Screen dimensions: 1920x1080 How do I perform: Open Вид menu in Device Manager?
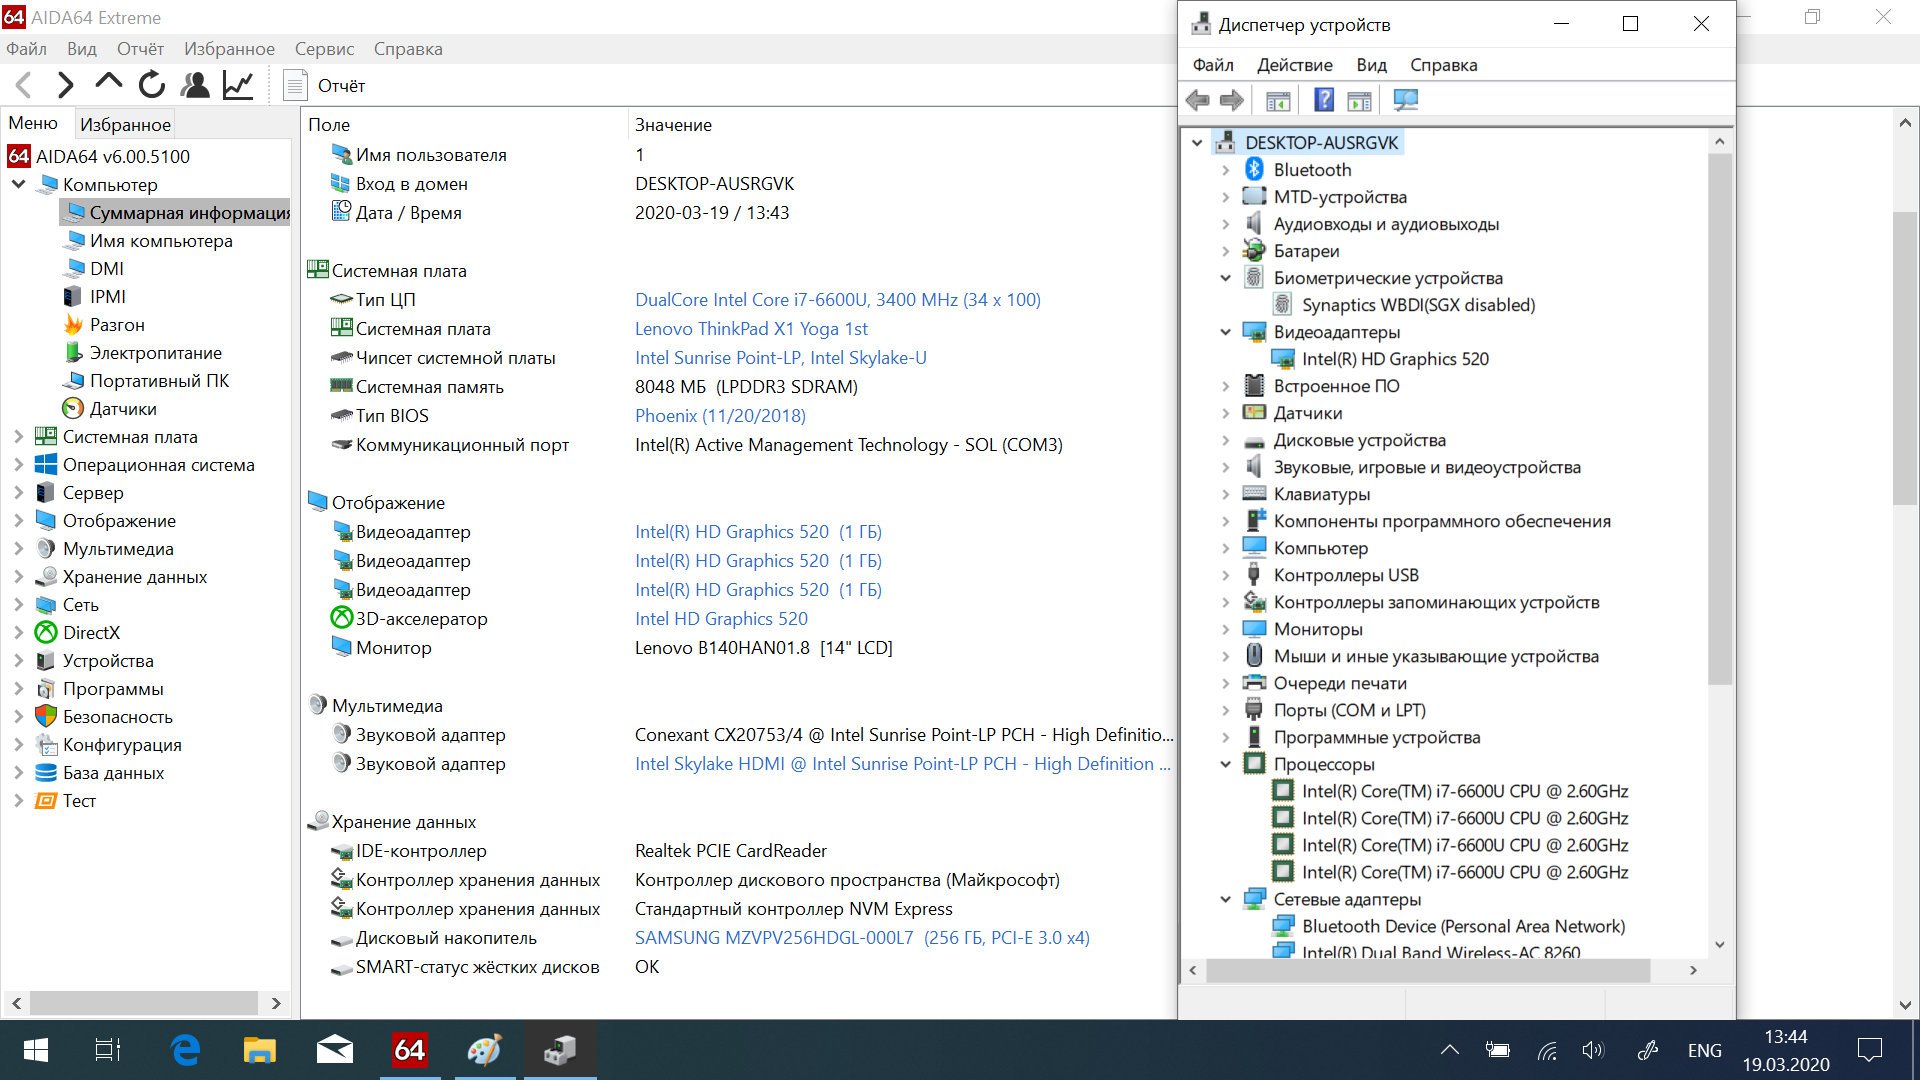[1371, 65]
